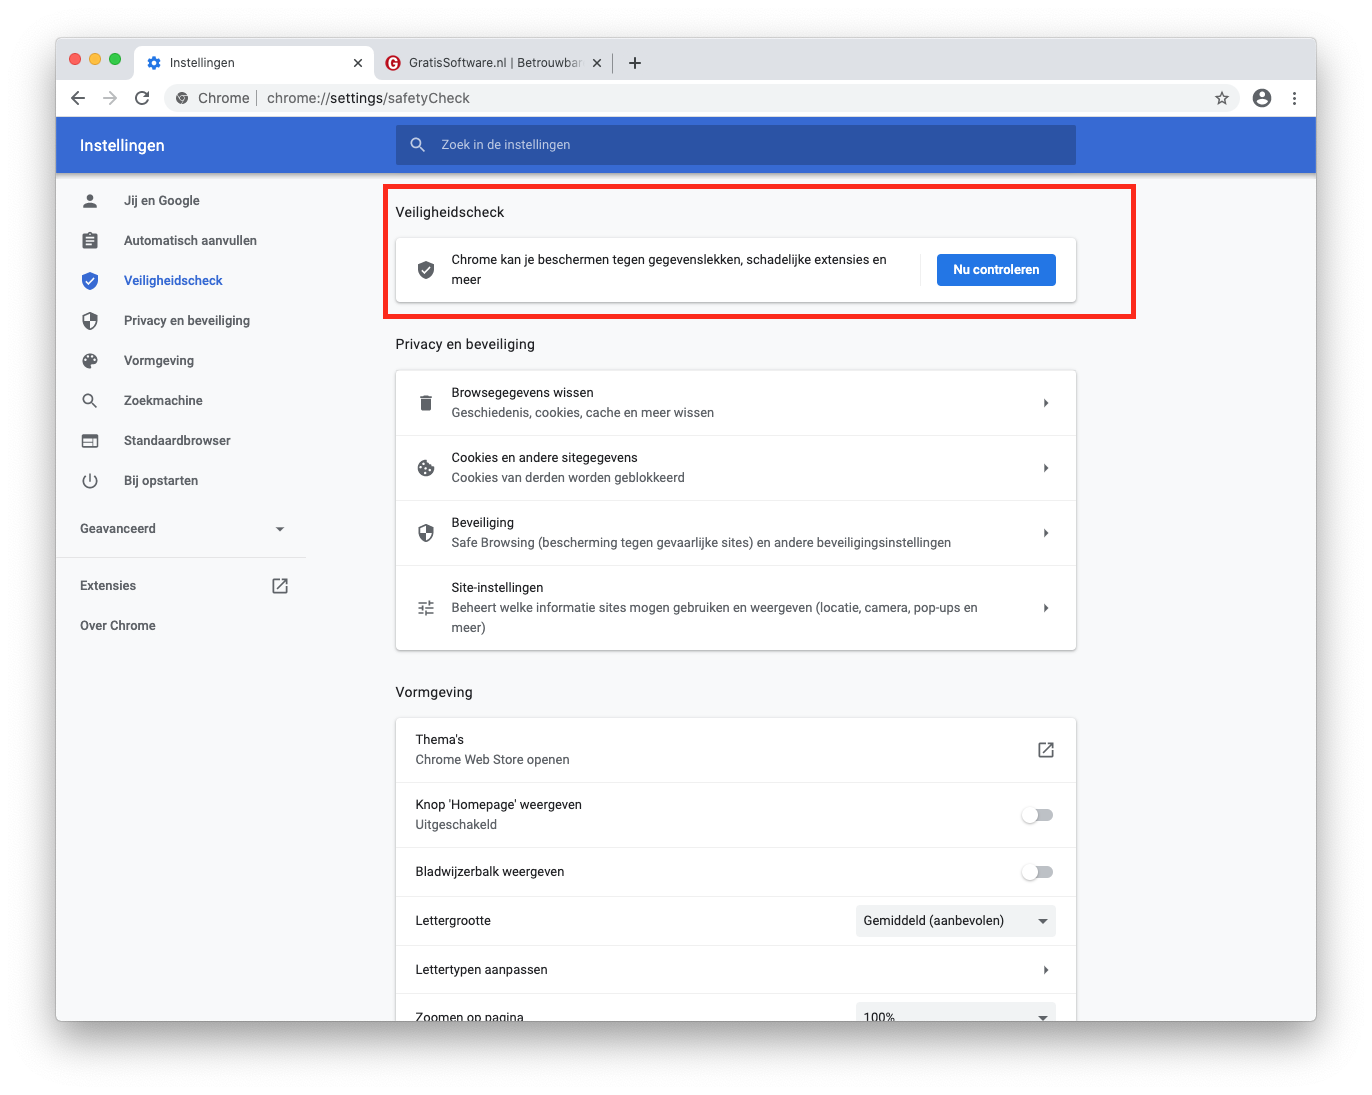
Task: Expand Browsegegevens wissen row arrow
Action: pos(1045,403)
